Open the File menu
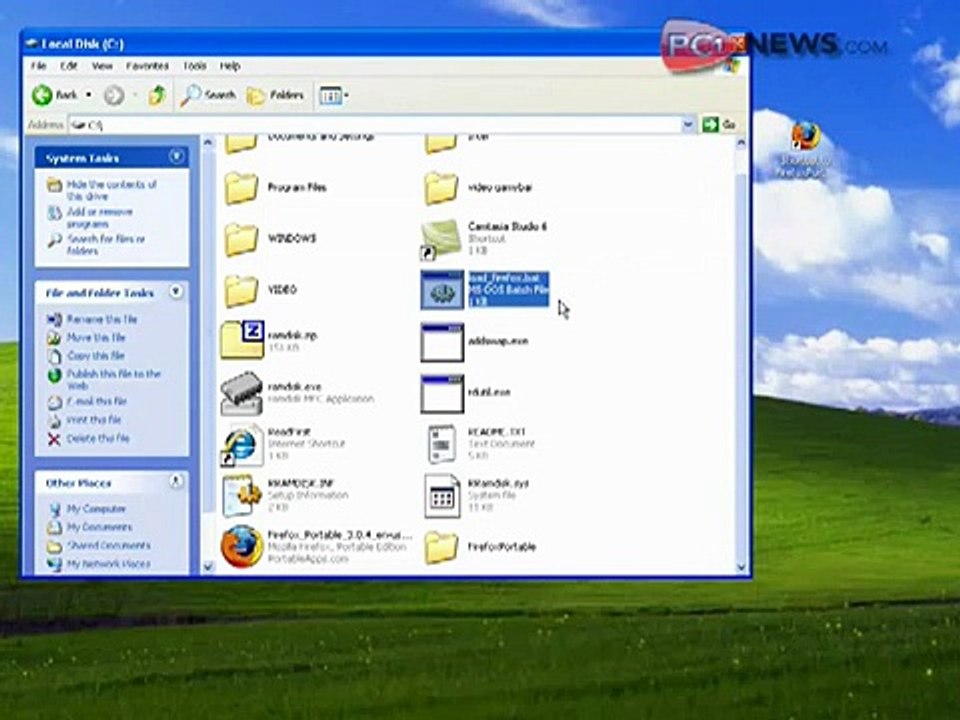The image size is (960, 720). pyautogui.click(x=39, y=66)
